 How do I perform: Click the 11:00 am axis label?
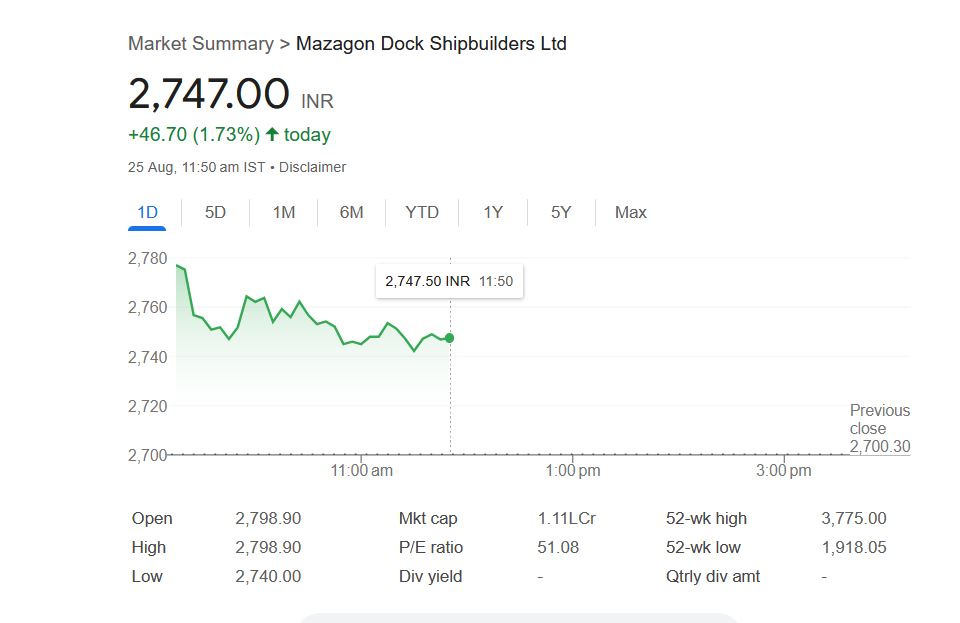click(361, 470)
